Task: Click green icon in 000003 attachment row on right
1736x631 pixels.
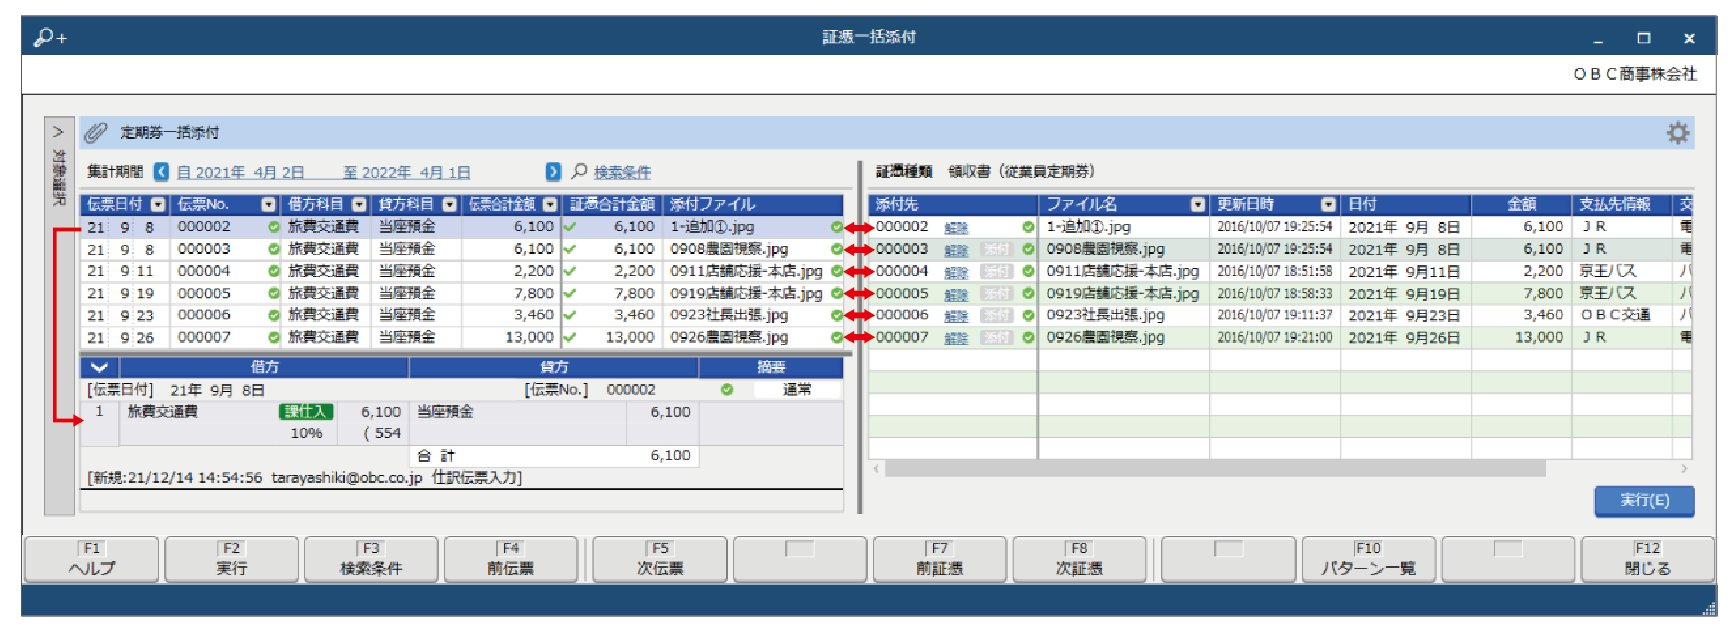Action: point(1028,249)
